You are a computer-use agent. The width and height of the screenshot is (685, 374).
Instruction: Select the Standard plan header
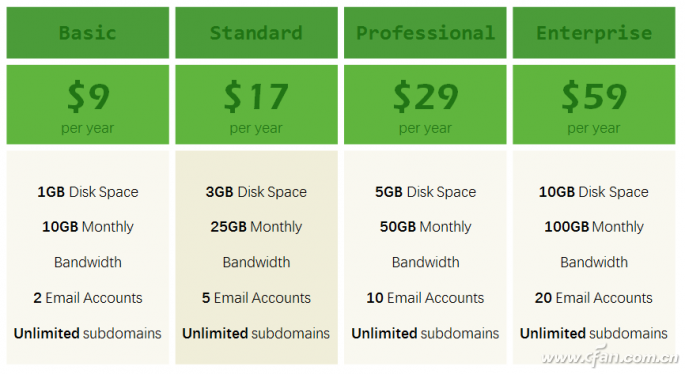click(256, 33)
